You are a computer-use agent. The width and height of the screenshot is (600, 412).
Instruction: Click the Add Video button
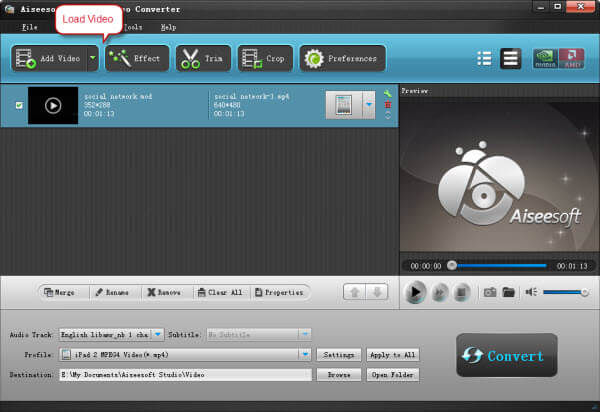(x=49, y=58)
